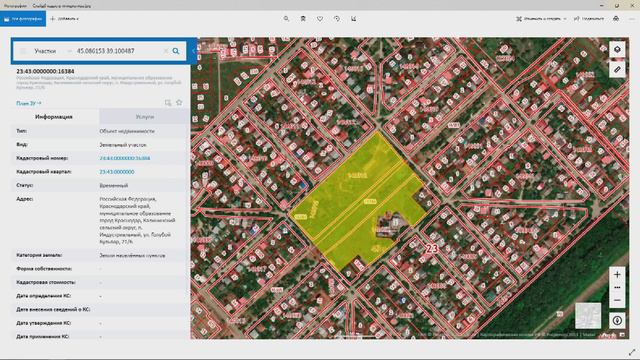Viewport: 640px width, 360px height.
Task: Open the 'Edit & Create' dropdown
Action: tap(541, 19)
